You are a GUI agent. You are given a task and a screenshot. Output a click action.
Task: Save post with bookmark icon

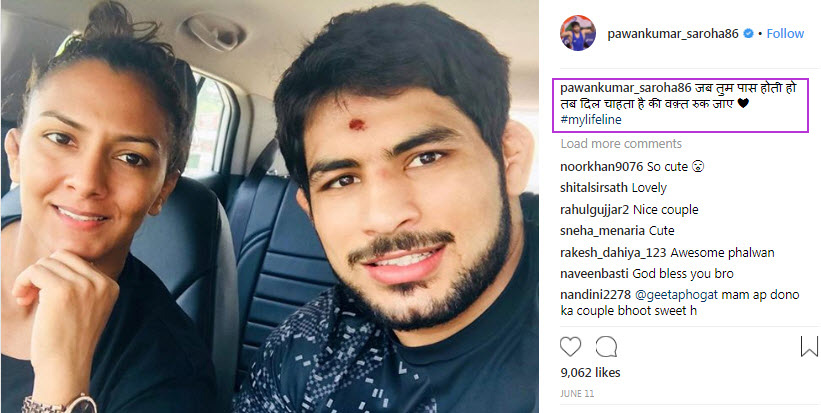pyautogui.click(x=809, y=347)
